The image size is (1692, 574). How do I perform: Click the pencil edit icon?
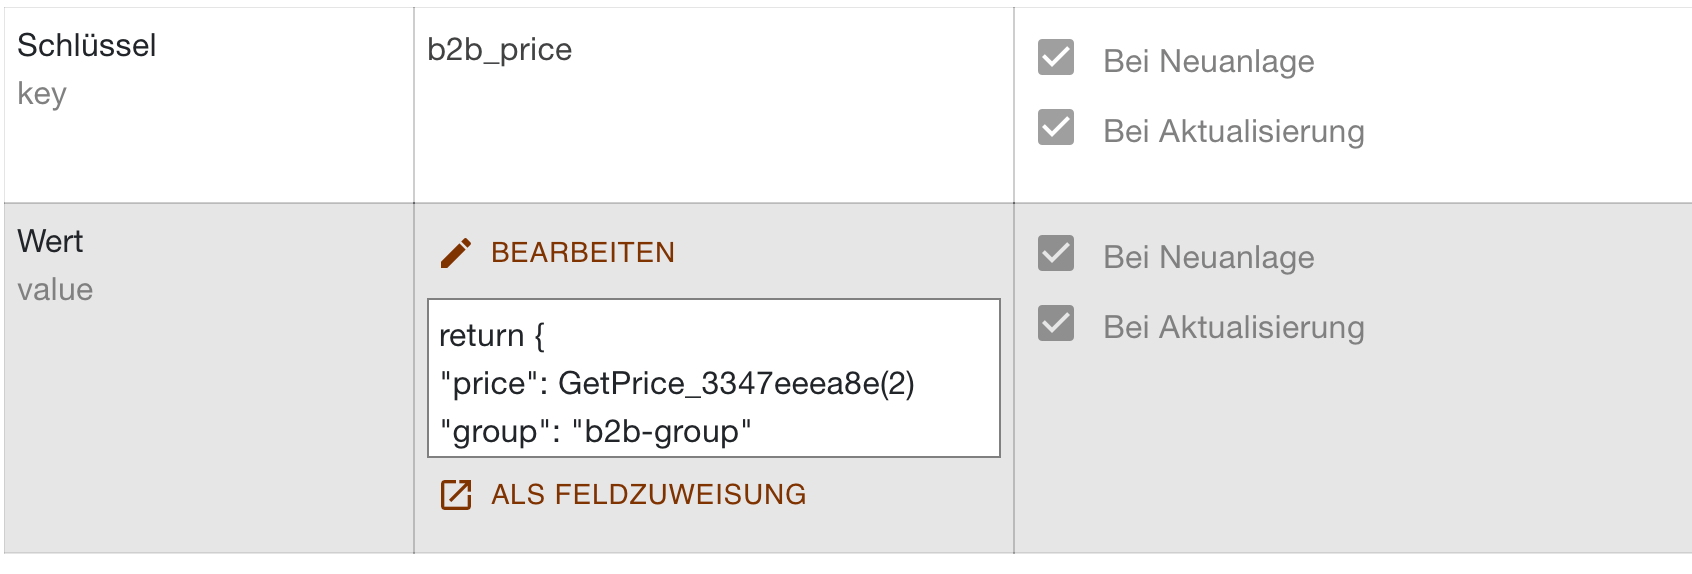[x=456, y=253]
